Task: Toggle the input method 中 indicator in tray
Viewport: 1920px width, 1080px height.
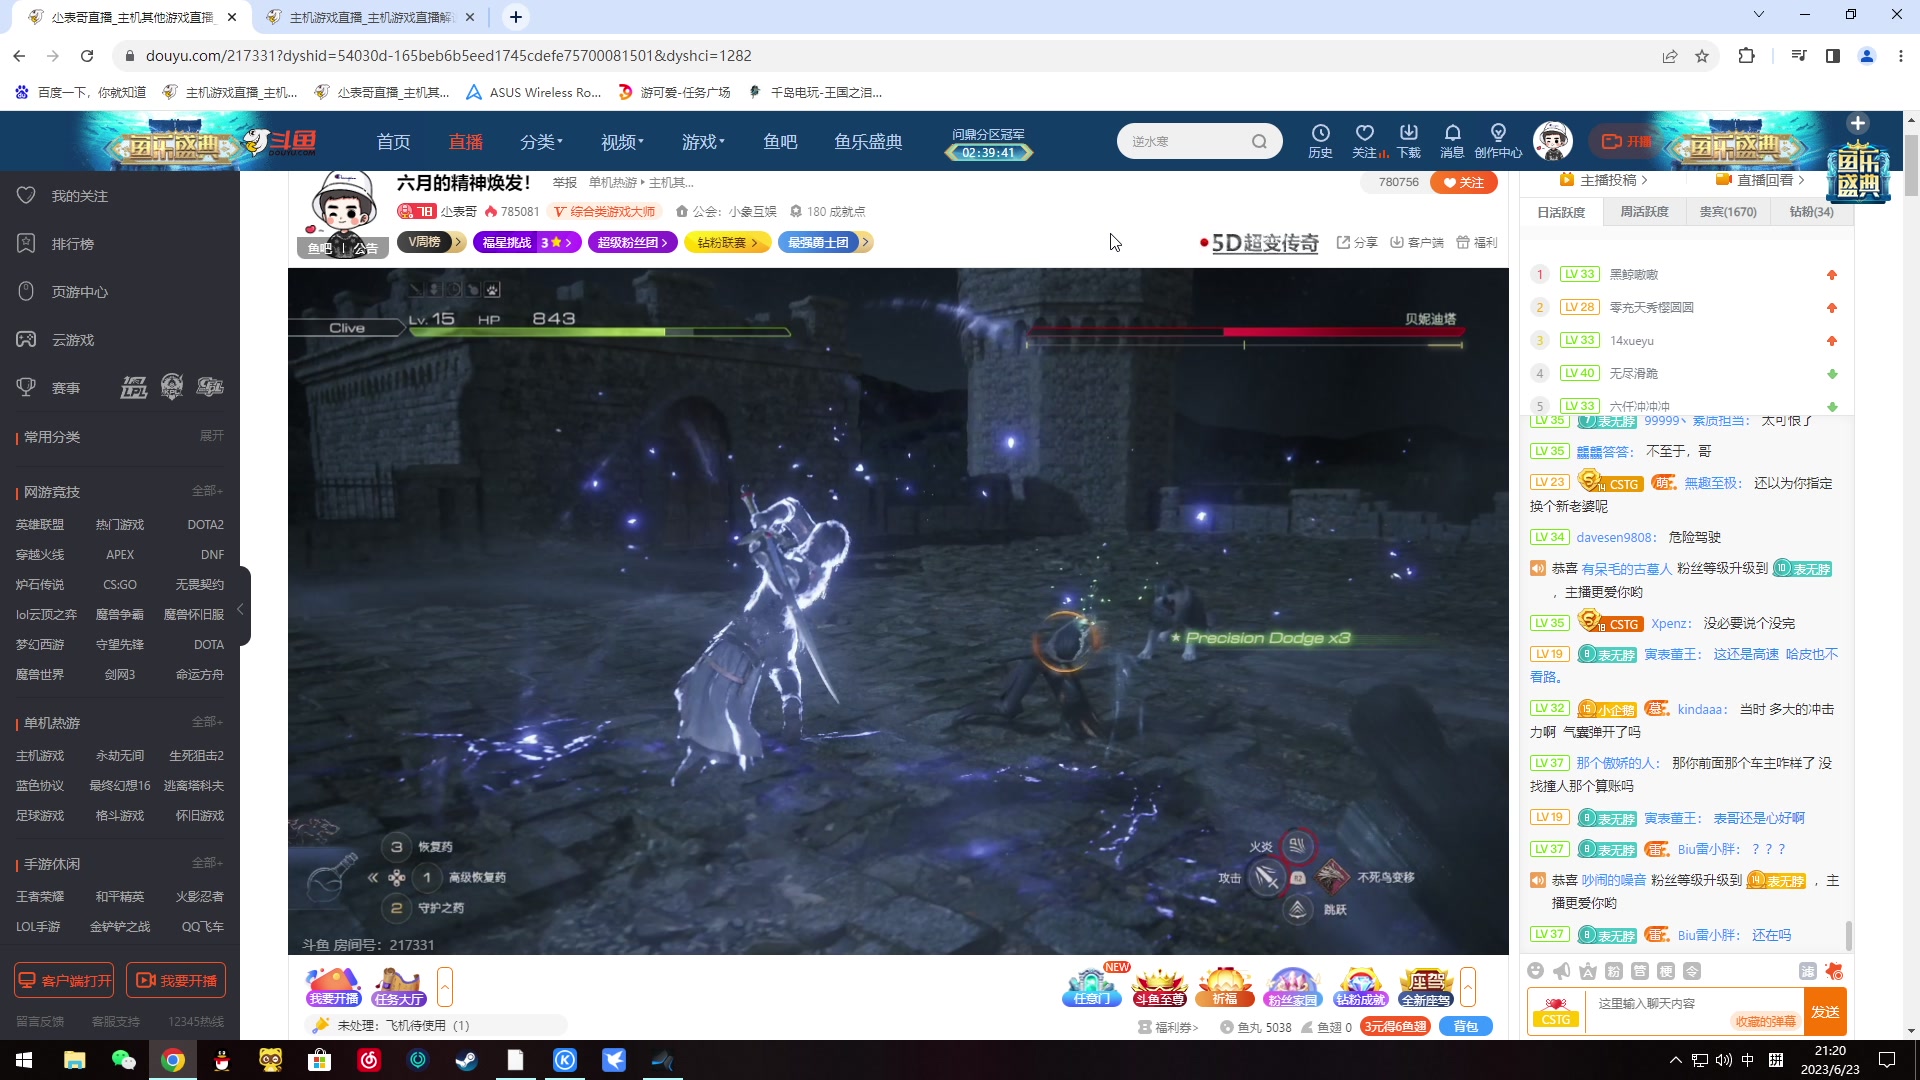Action: click(x=1748, y=1060)
